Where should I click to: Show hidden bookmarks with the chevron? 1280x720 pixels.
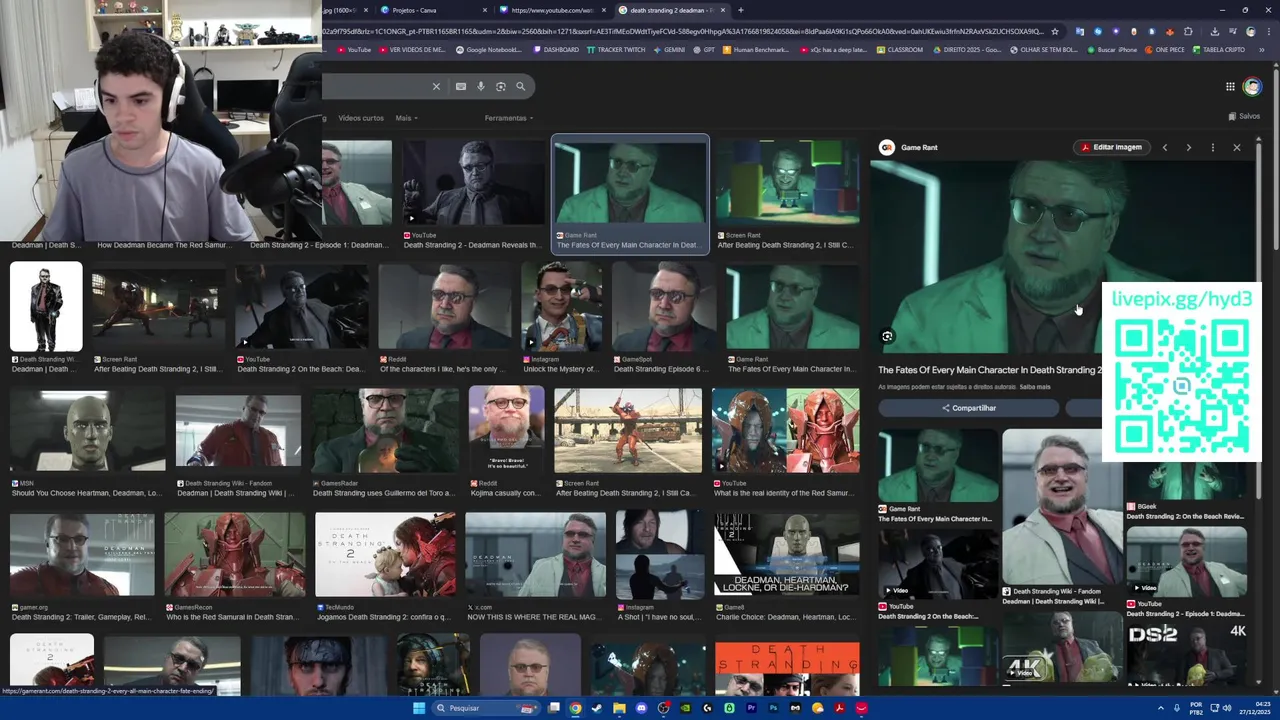[x=1262, y=50]
